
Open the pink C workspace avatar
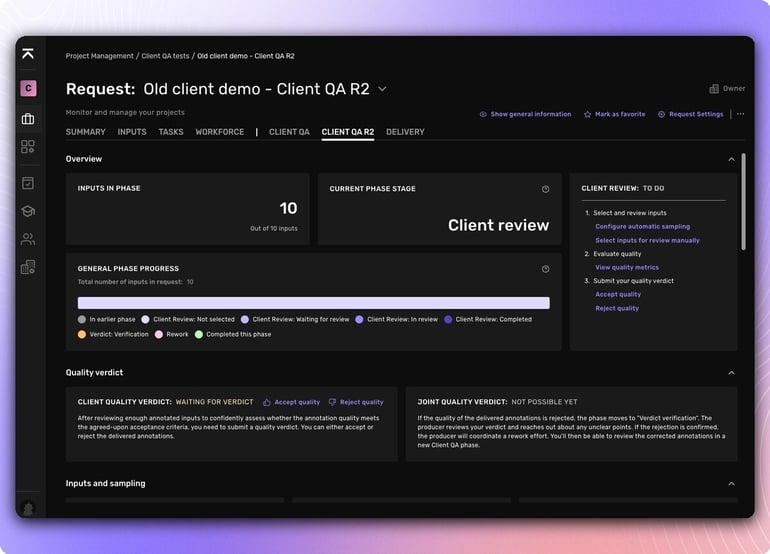point(28,88)
